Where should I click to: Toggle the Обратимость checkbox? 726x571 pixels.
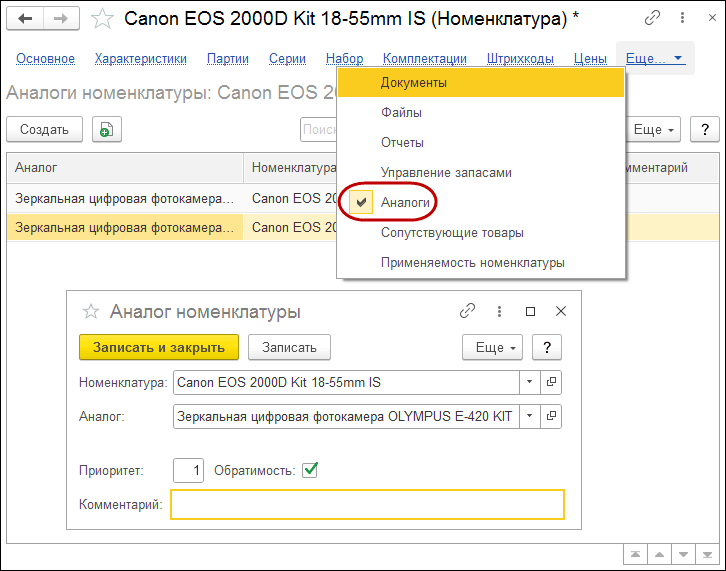click(x=310, y=470)
